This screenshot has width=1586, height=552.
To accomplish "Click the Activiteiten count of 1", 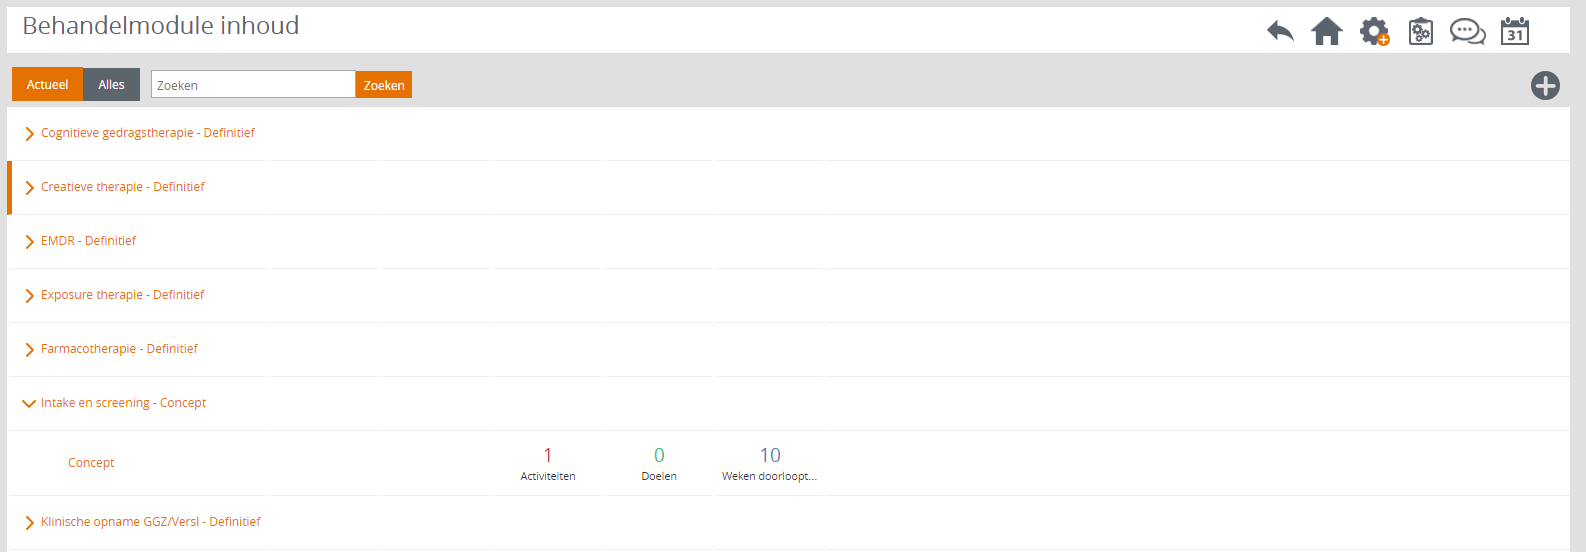I will 548,455.
